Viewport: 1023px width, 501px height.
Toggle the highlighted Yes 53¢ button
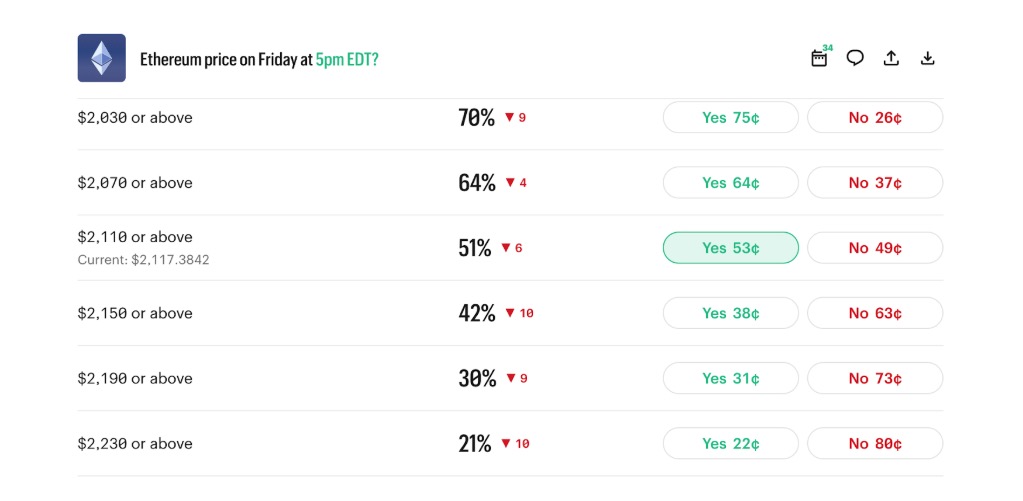pyautogui.click(x=730, y=248)
